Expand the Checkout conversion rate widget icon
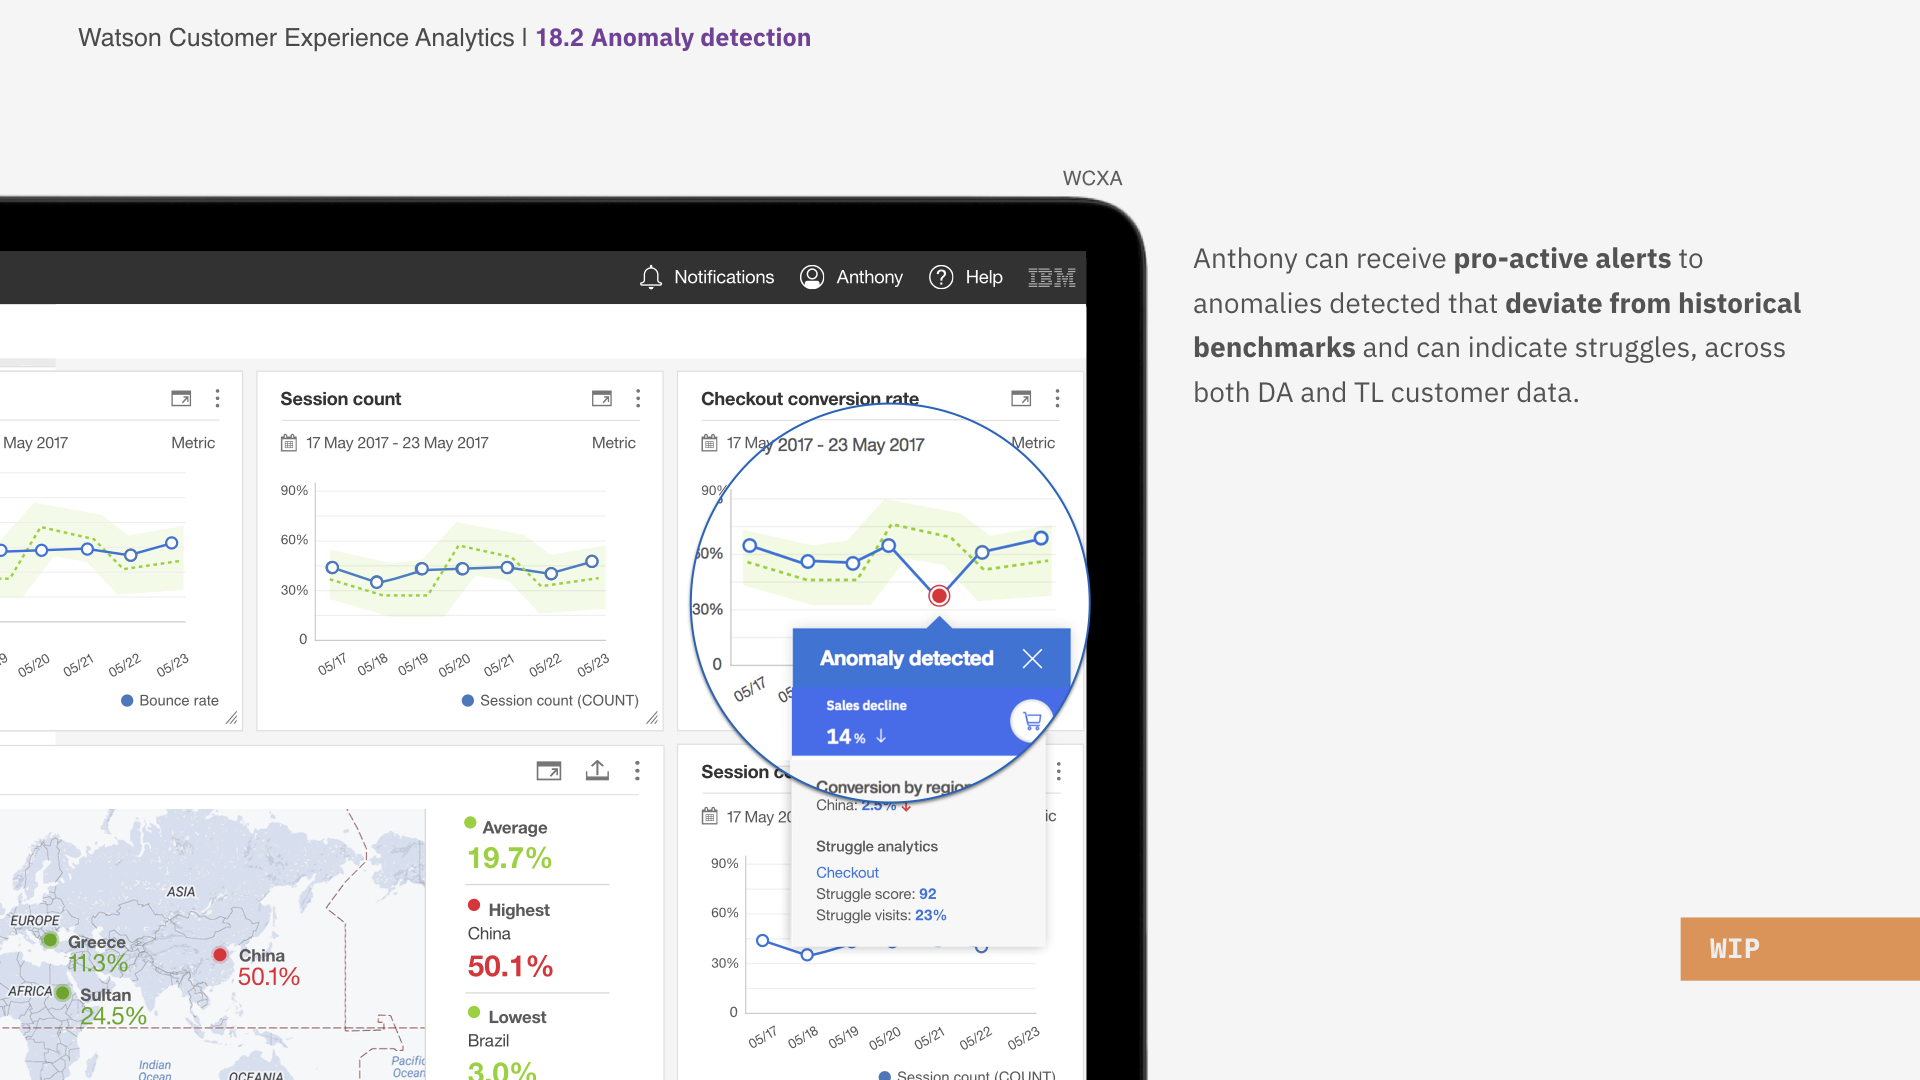 1021,399
